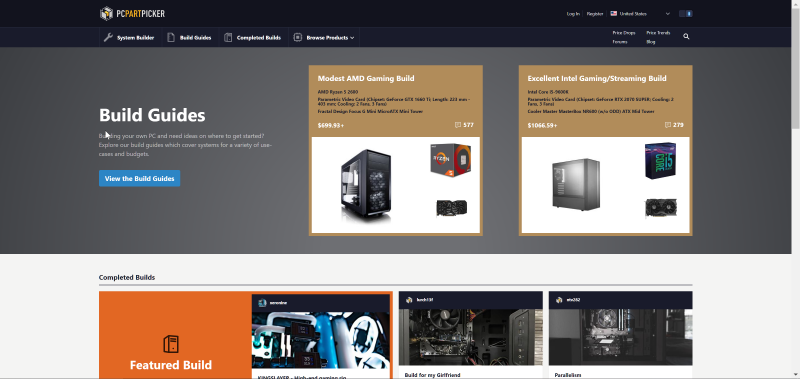This screenshot has width=800, height=379.
Task: Click the Build Guides document icon in navbar
Action: pyautogui.click(x=171, y=37)
